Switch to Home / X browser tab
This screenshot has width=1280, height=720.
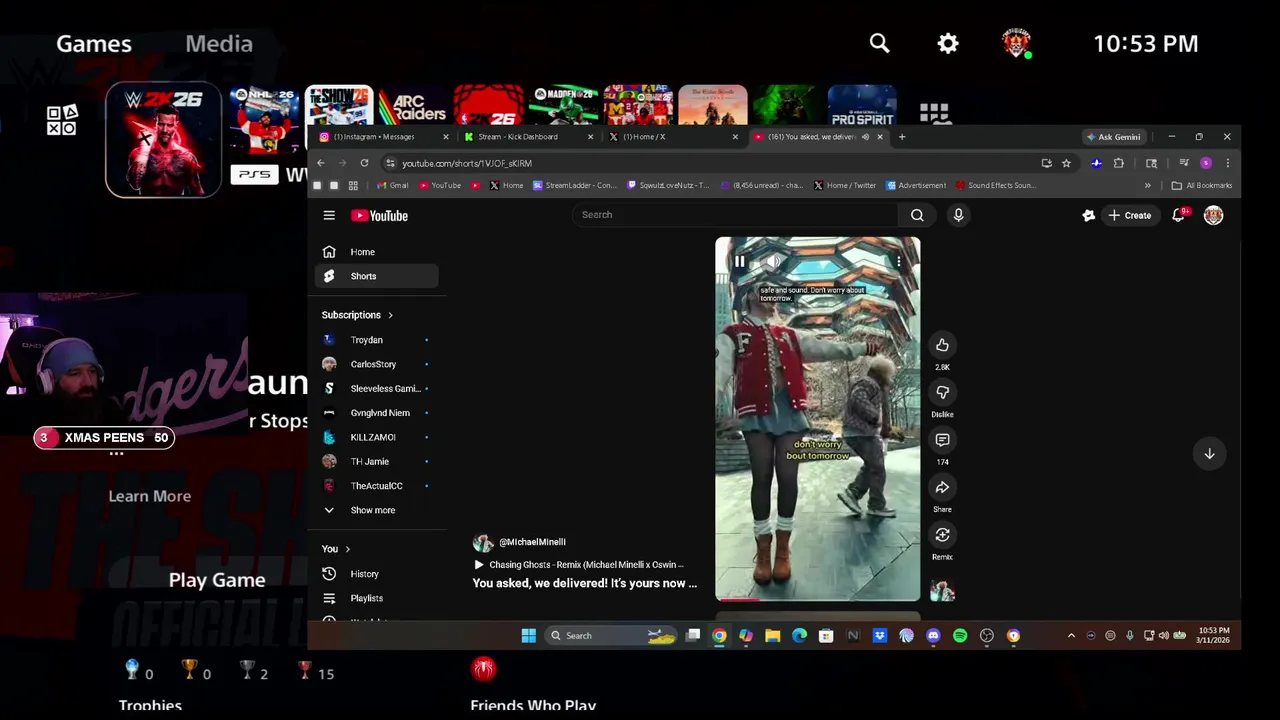click(674, 137)
